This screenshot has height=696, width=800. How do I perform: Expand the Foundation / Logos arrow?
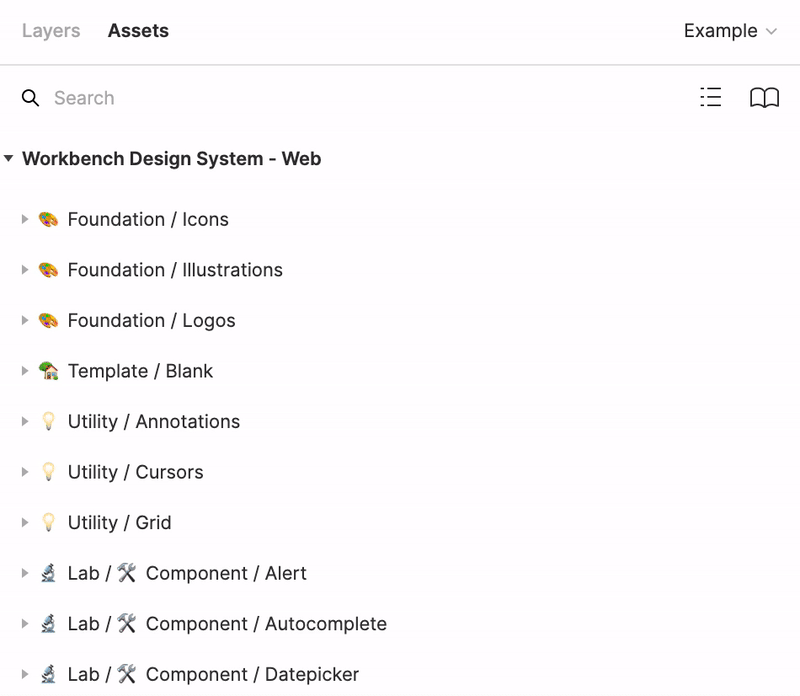[24, 320]
